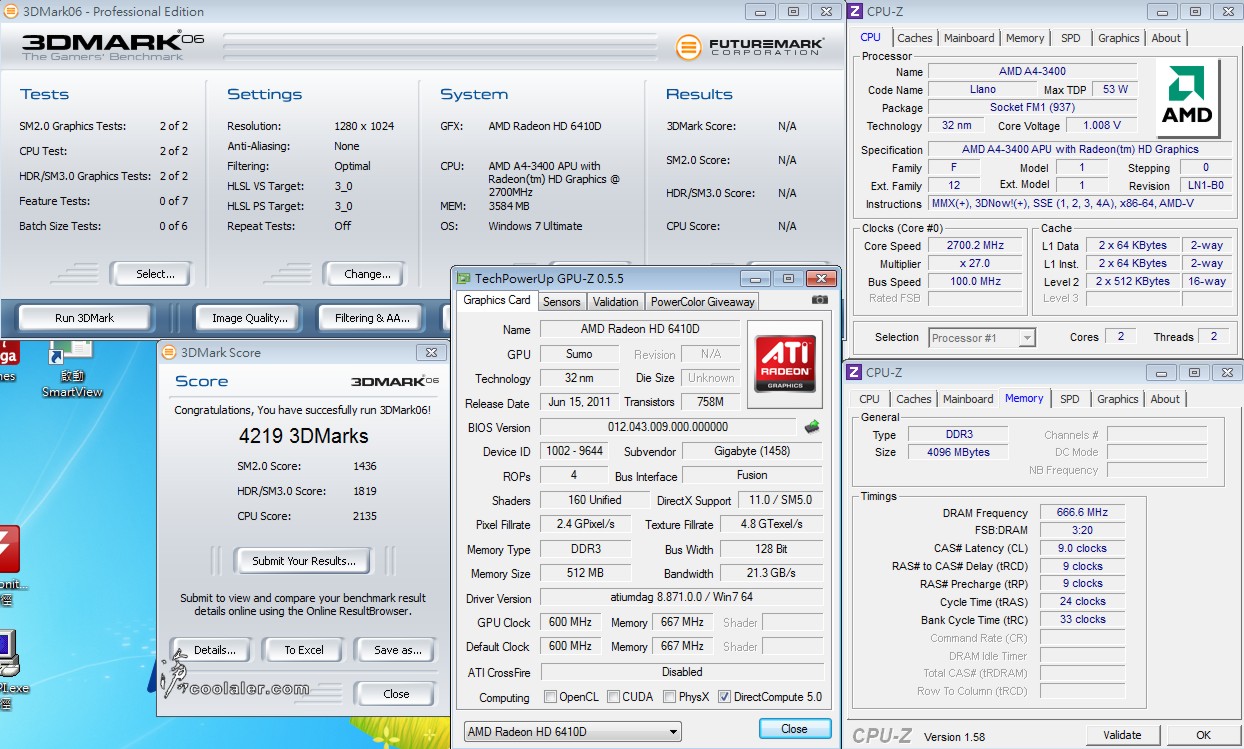This screenshot has width=1244, height=749.
Task: Click the Futuremark Corporation logo
Action: pyautogui.click(x=749, y=46)
